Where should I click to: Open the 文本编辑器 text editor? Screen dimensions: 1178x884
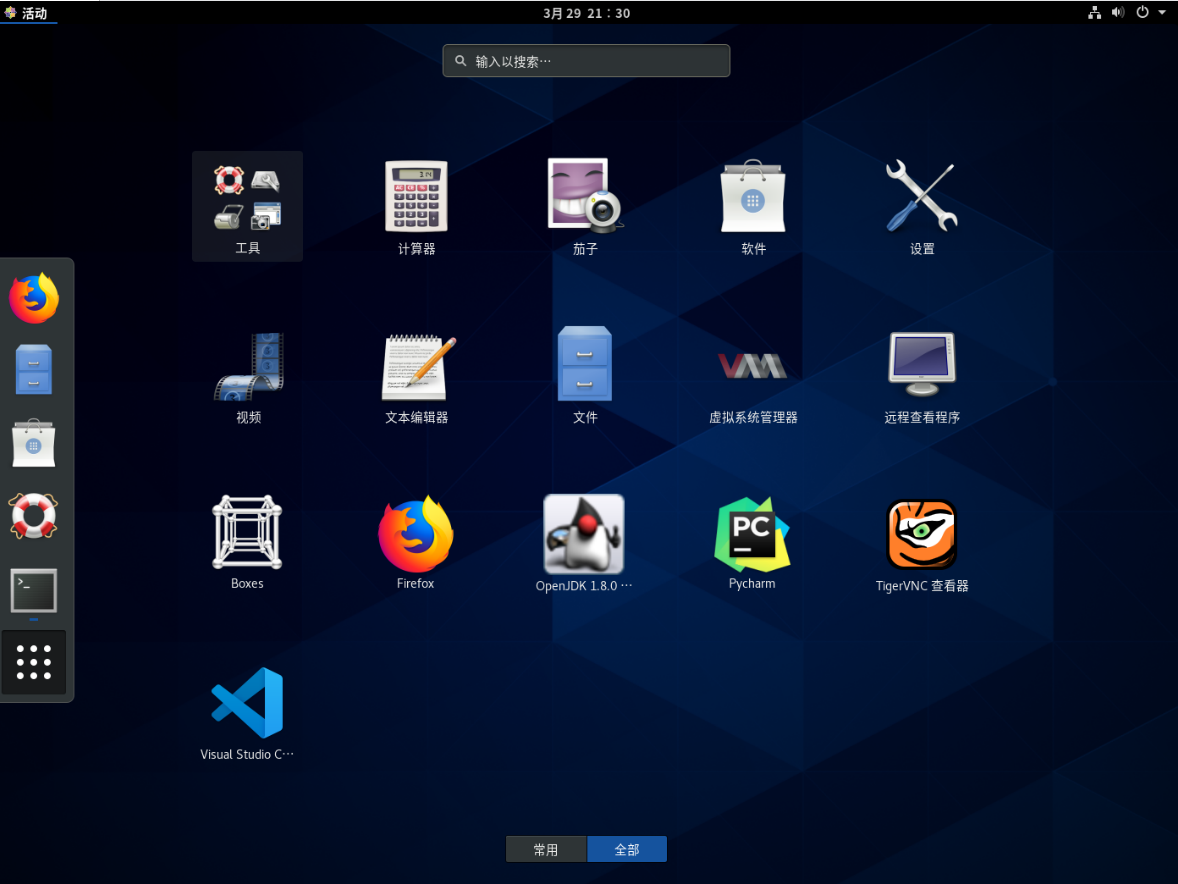pos(416,377)
